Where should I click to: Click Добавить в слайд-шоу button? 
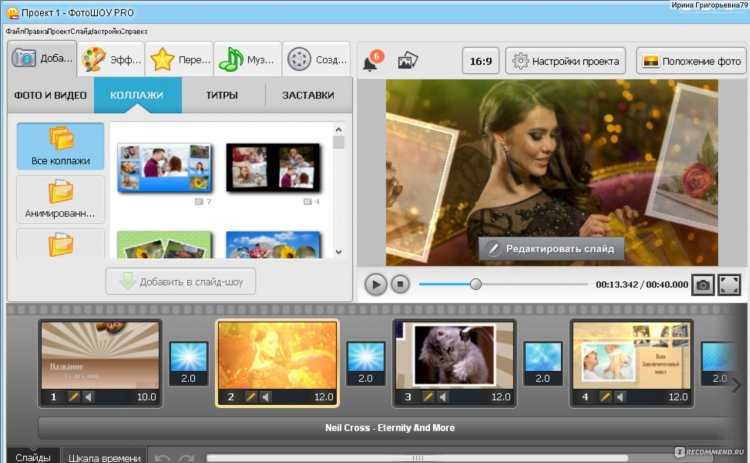click(x=181, y=282)
